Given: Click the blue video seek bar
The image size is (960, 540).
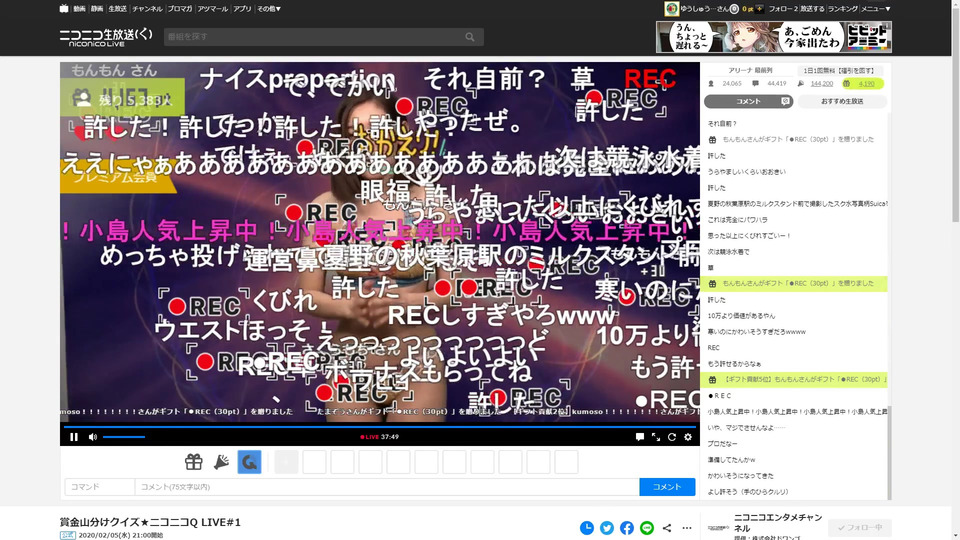Looking at the screenshot, I should pyautogui.click(x=380, y=426).
